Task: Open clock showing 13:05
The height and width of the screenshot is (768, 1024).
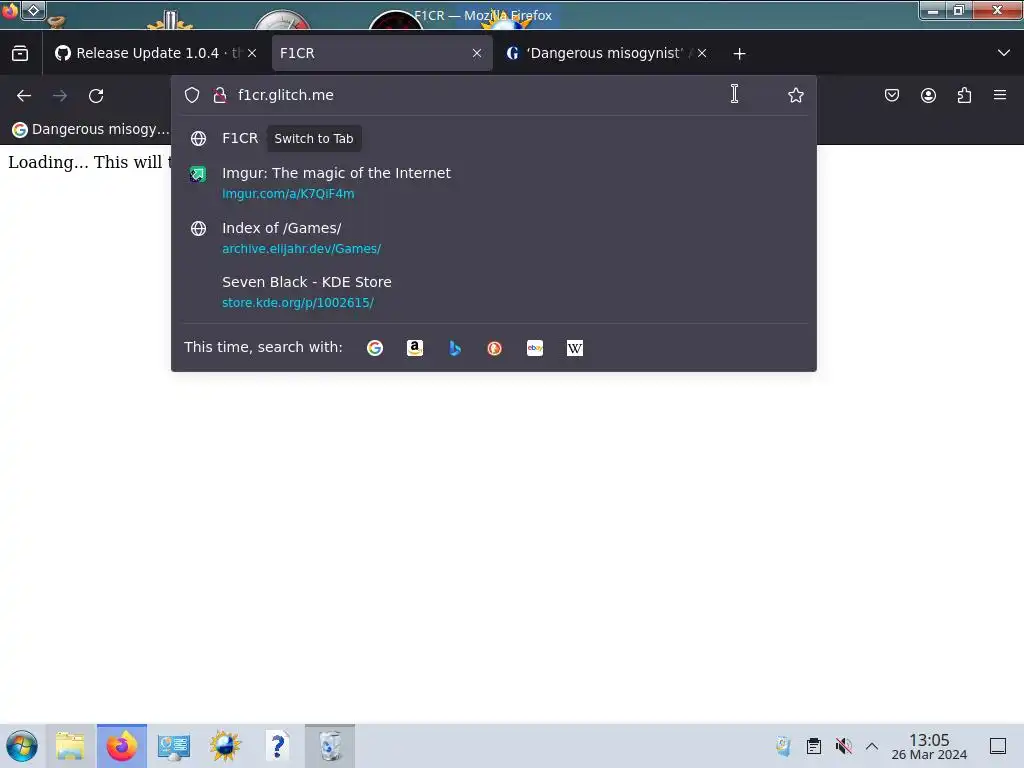Action: tap(929, 746)
